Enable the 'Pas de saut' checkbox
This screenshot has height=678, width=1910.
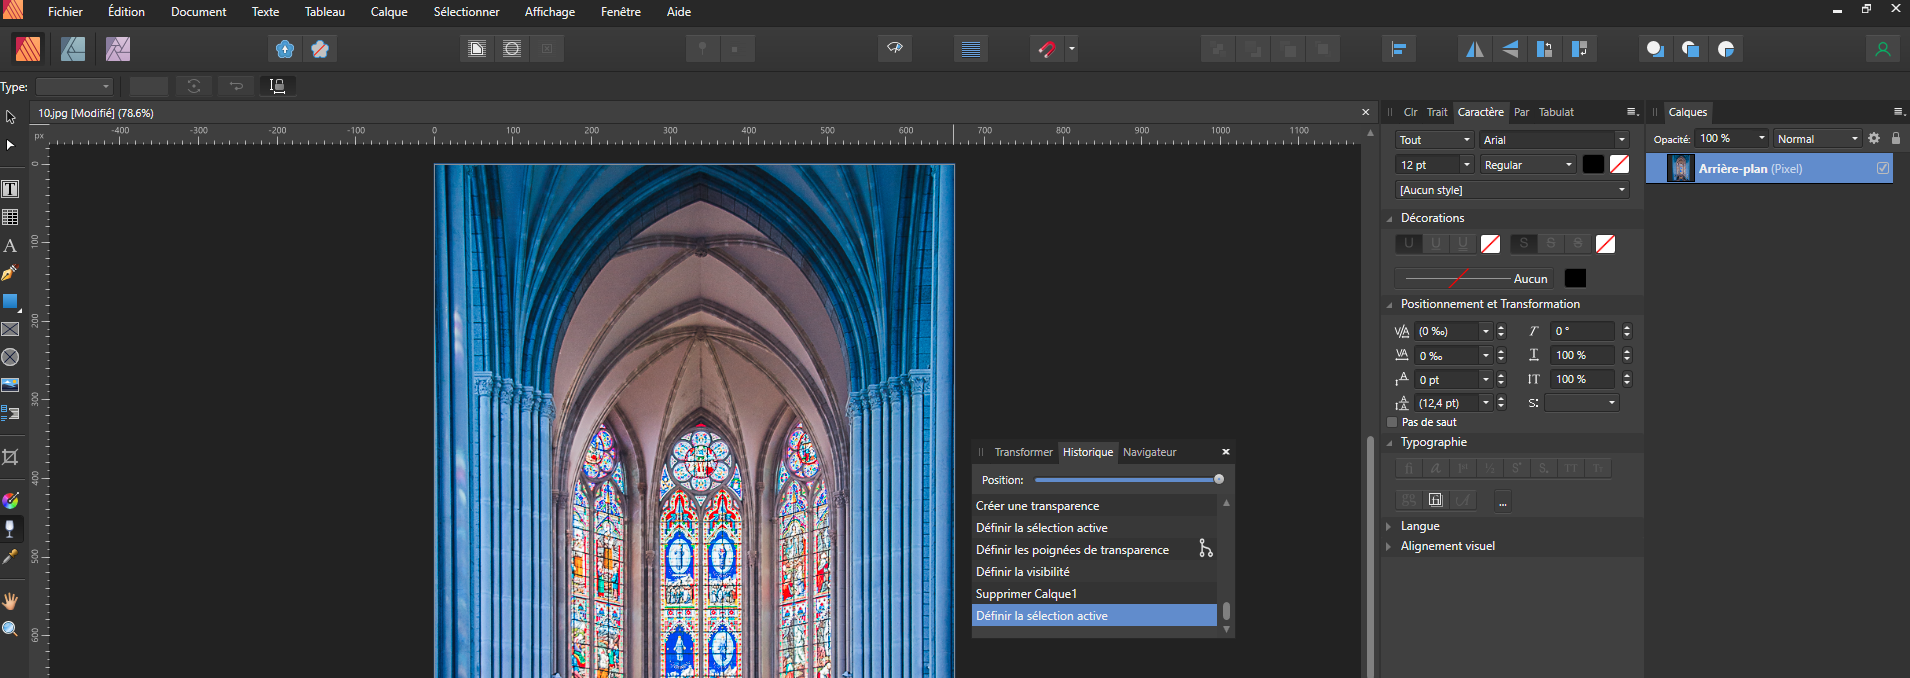click(1392, 422)
